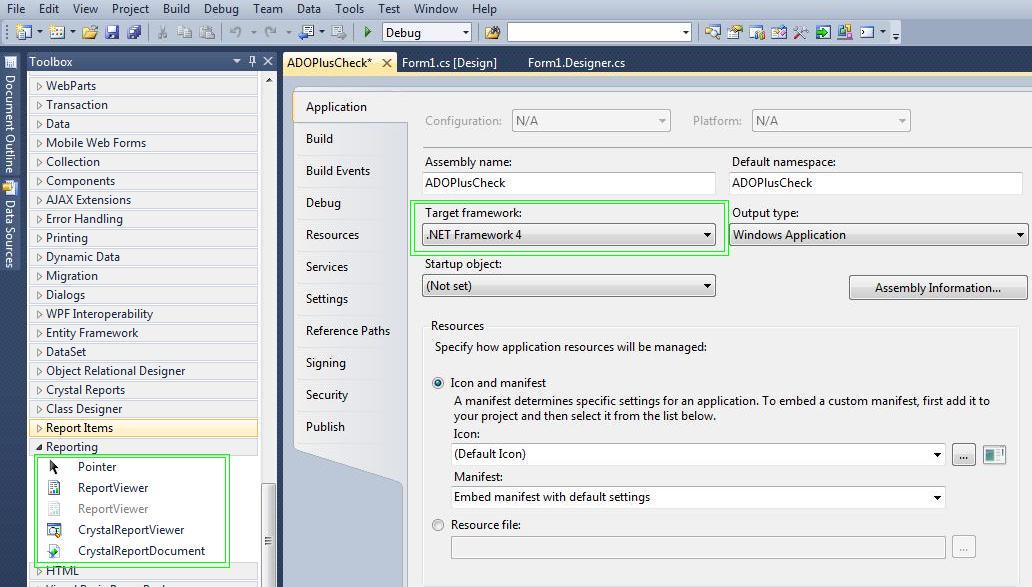Click the Save All icon
Viewport: 1032px width, 587px height.
[x=134, y=32]
